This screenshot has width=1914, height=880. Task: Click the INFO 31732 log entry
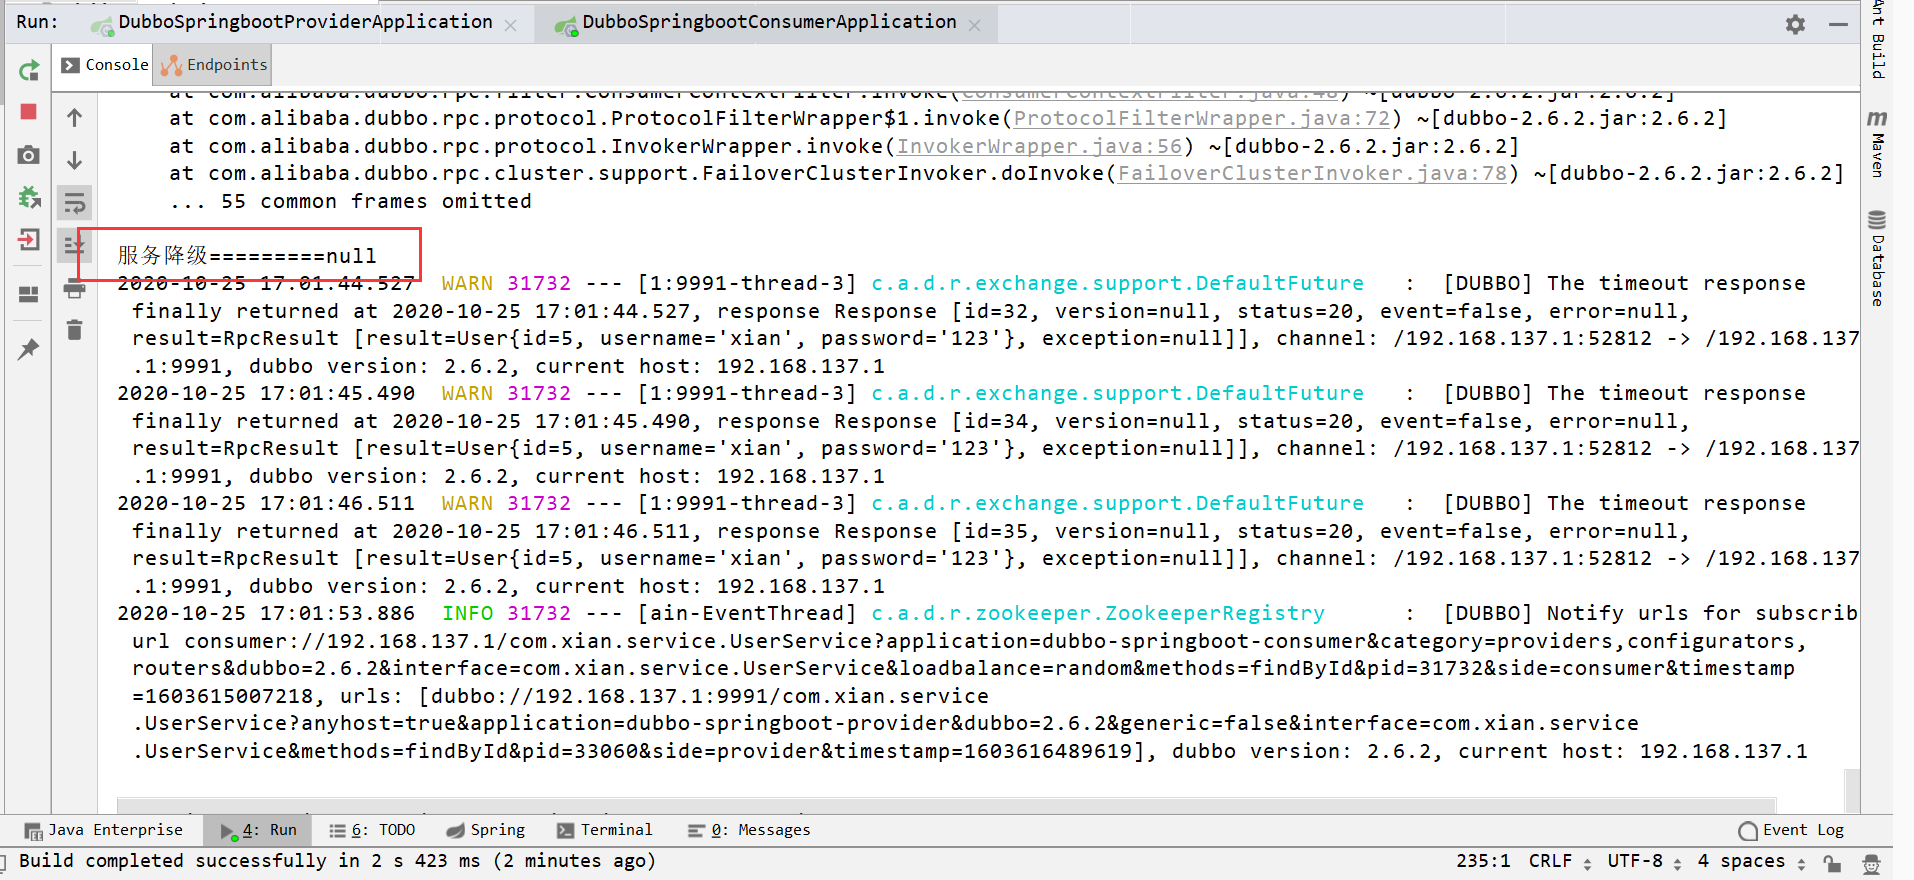pos(506,613)
